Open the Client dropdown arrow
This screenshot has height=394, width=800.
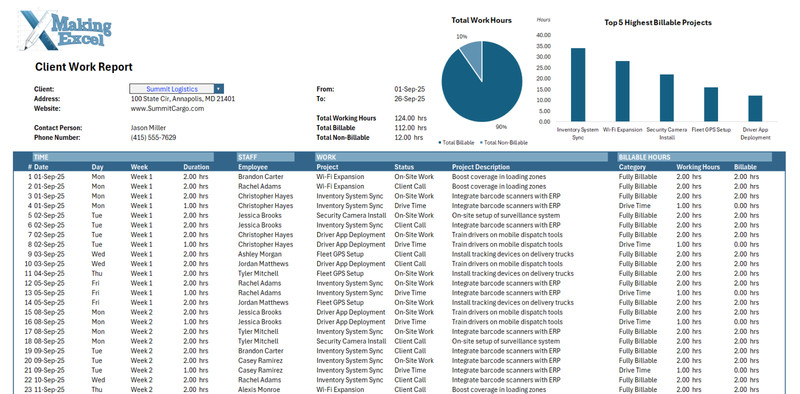218,89
